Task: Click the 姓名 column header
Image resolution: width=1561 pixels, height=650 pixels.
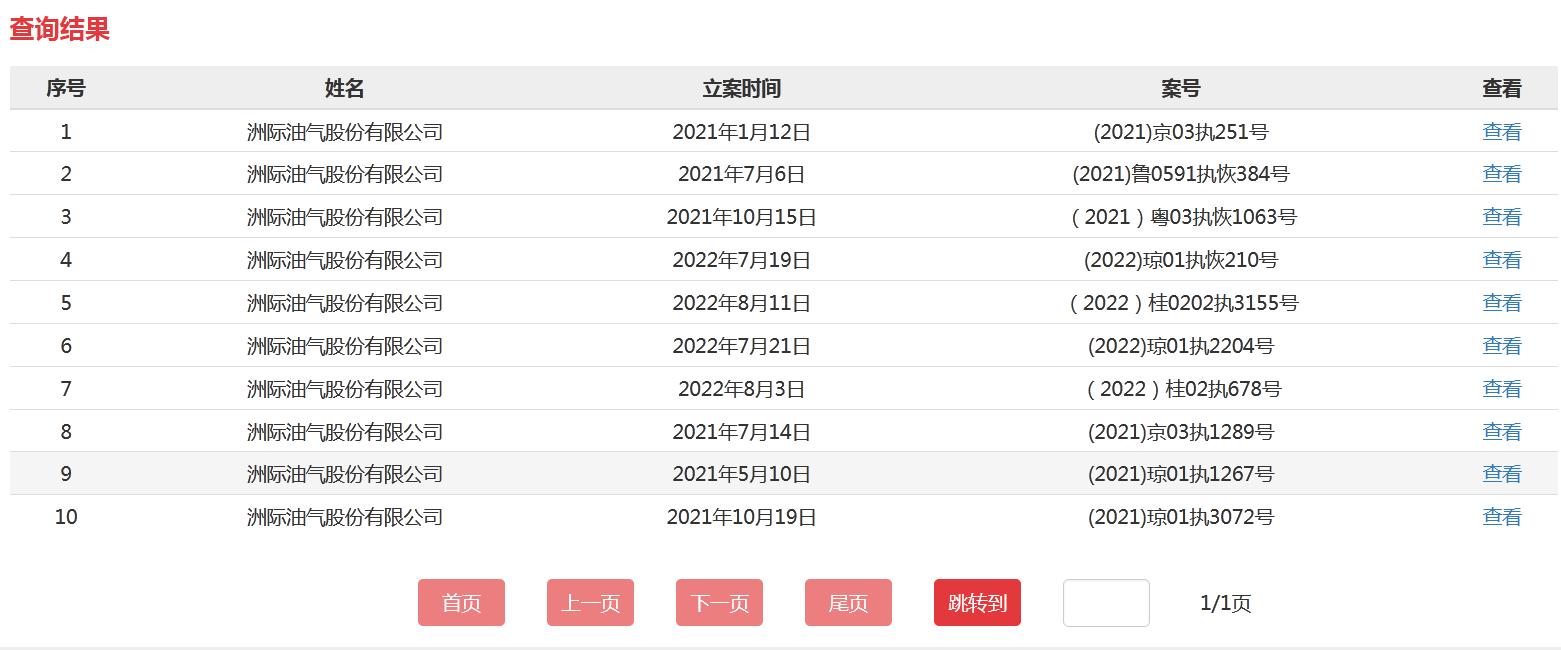Action: coord(344,89)
